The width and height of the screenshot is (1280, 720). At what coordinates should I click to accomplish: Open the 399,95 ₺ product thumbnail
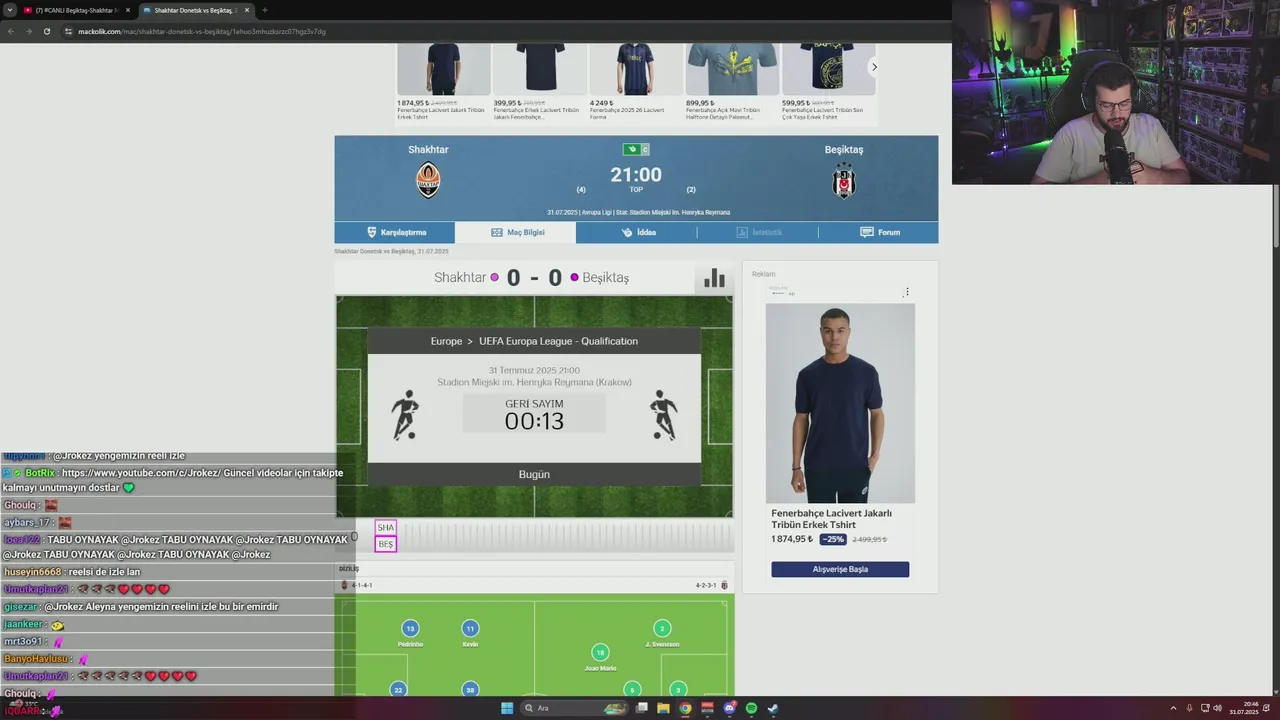tap(540, 69)
